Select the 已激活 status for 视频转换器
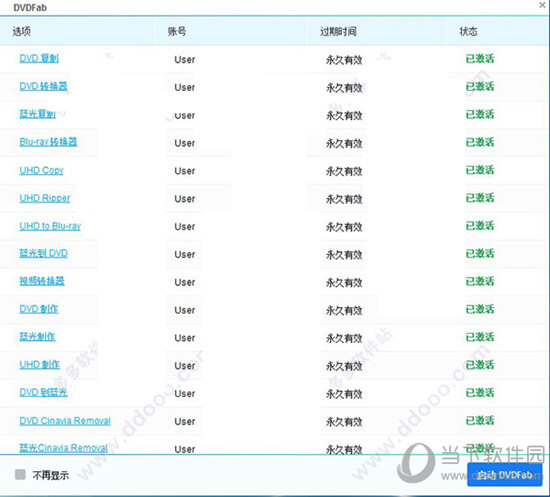The height and width of the screenshot is (497, 550). (480, 281)
